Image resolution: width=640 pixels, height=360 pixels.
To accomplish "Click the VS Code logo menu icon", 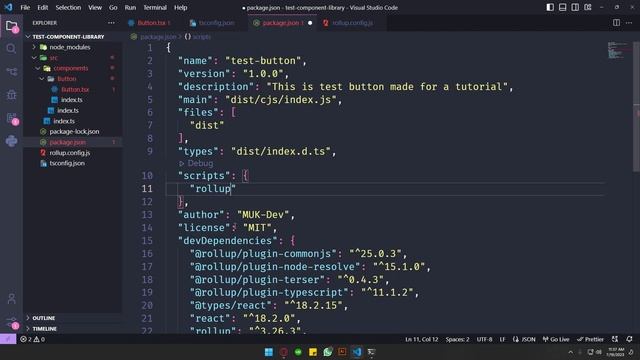I will coord(8,7).
